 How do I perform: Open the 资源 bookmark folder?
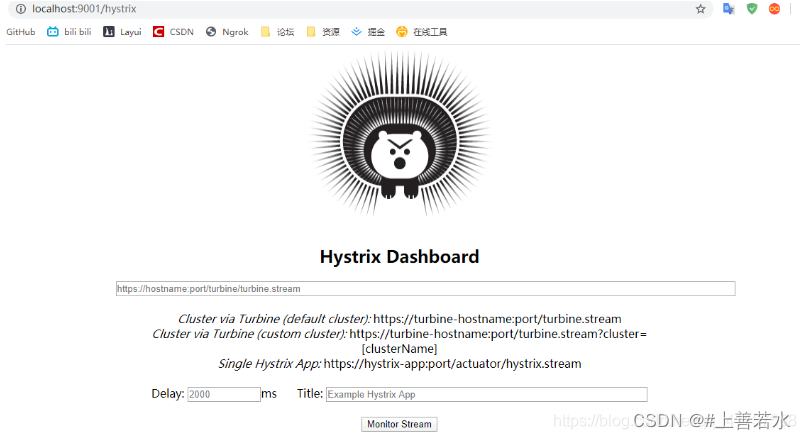(x=323, y=32)
